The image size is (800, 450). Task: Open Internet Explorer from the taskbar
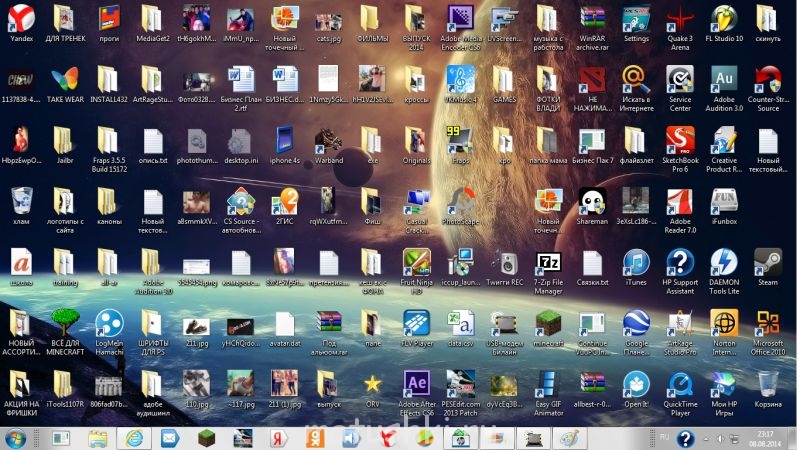pos(132,437)
